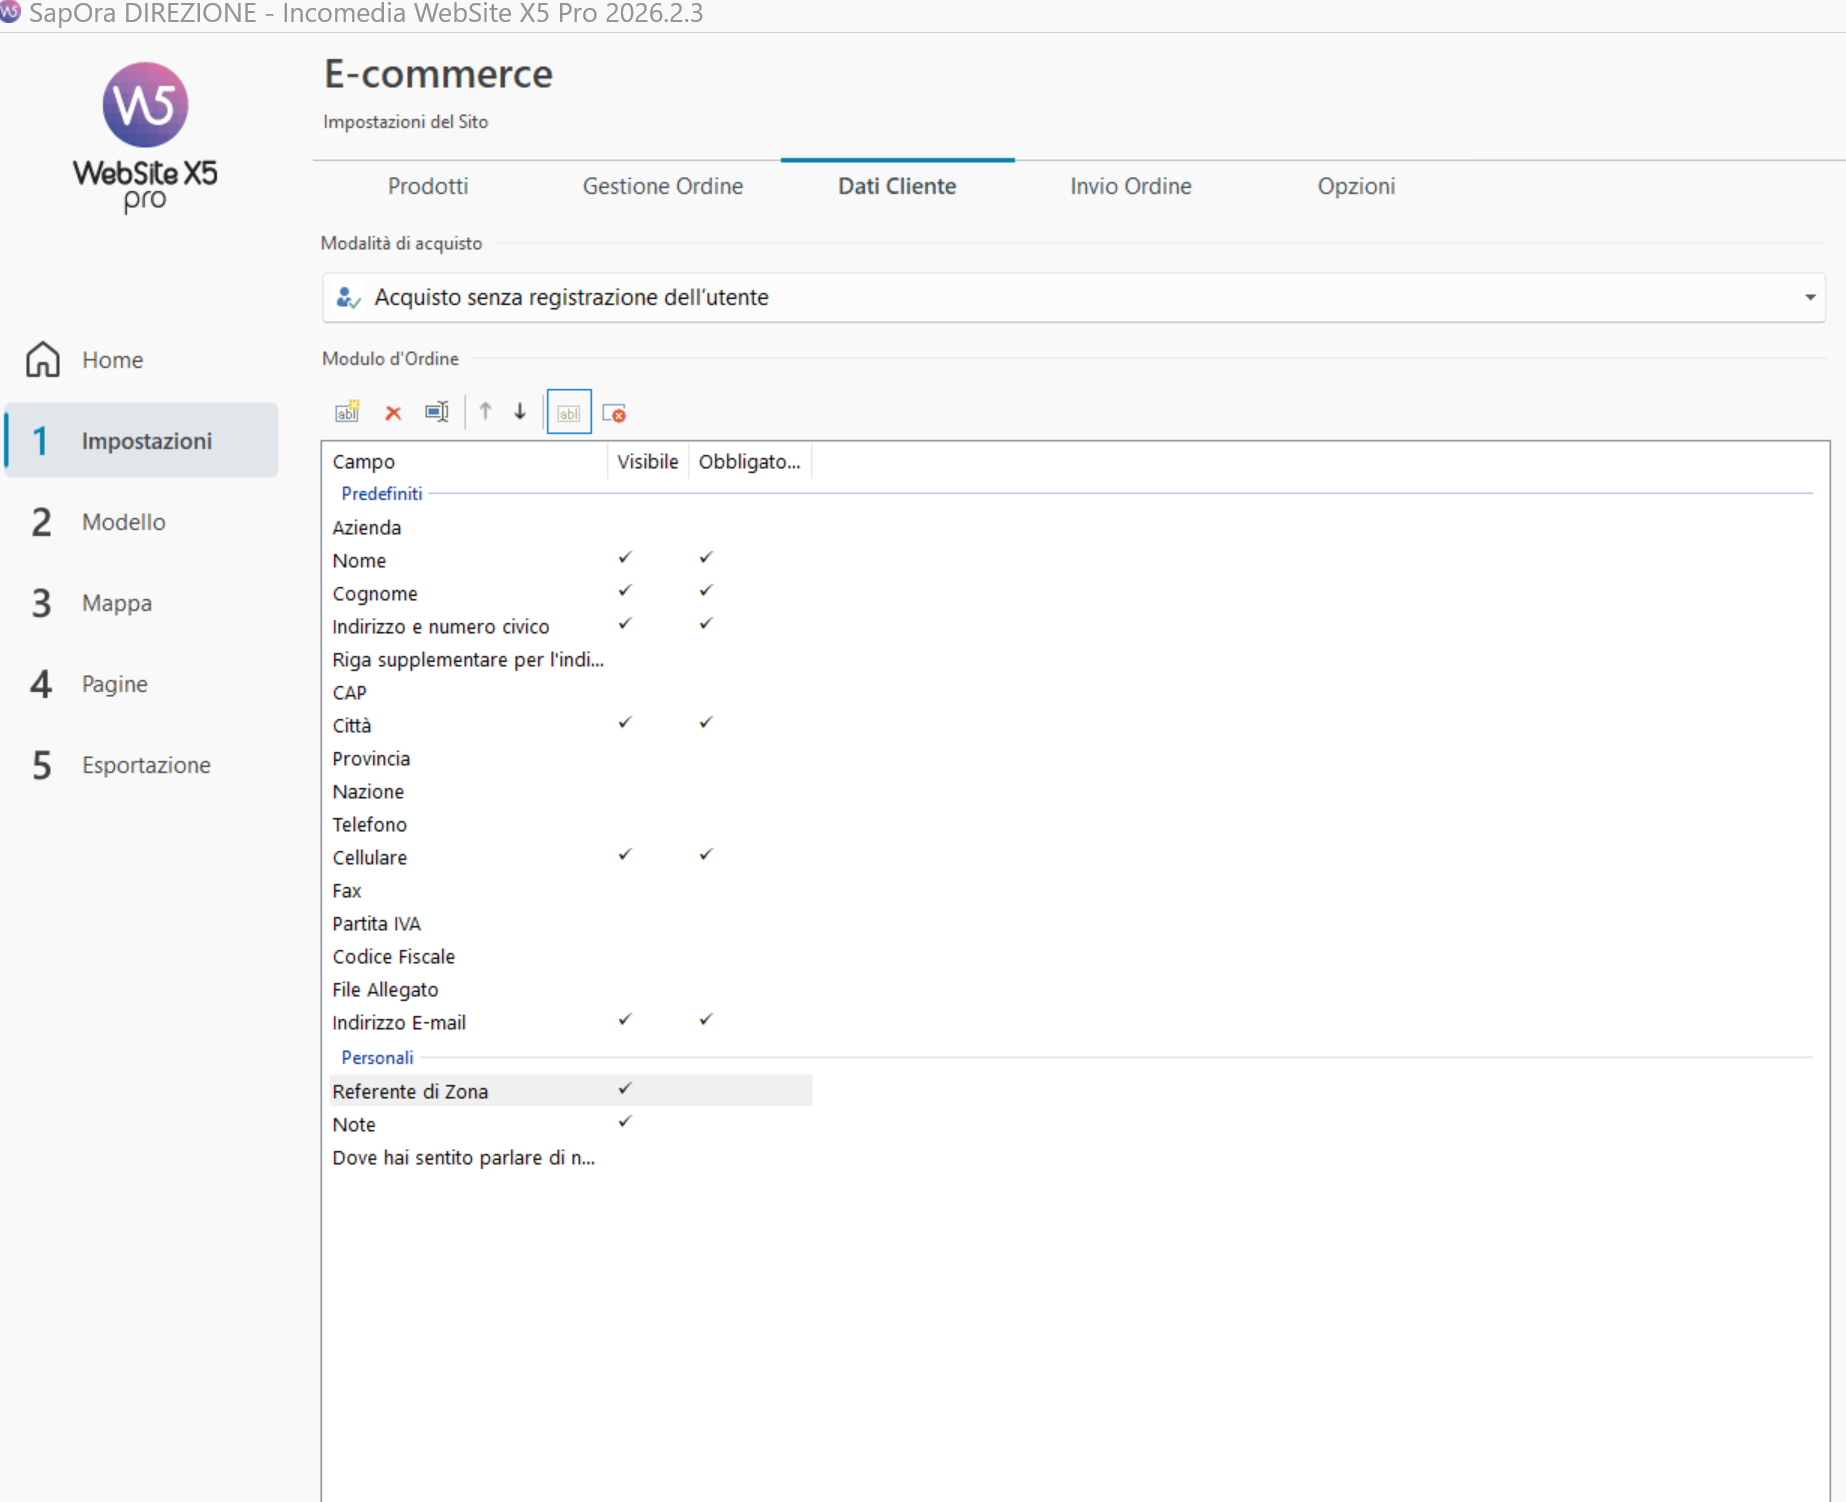Select the Telefono field row
Viewport: 1846px width, 1502px height.
(x=570, y=824)
